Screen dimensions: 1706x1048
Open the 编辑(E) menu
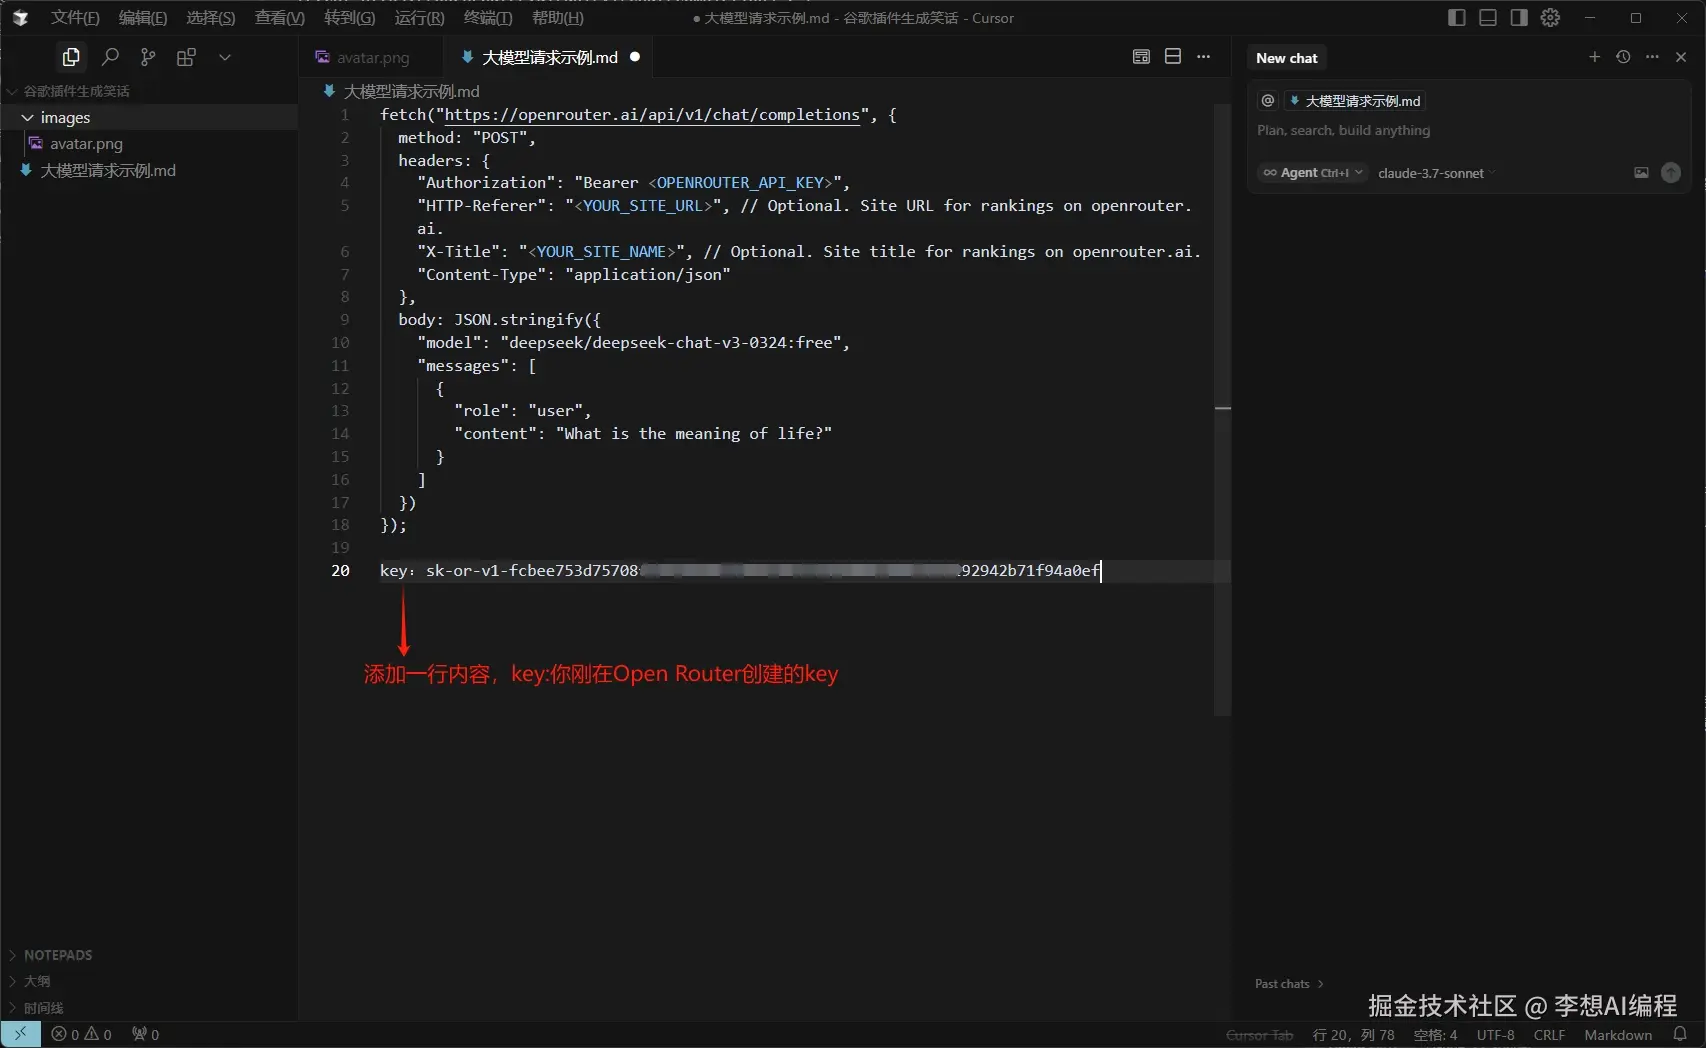click(x=143, y=18)
